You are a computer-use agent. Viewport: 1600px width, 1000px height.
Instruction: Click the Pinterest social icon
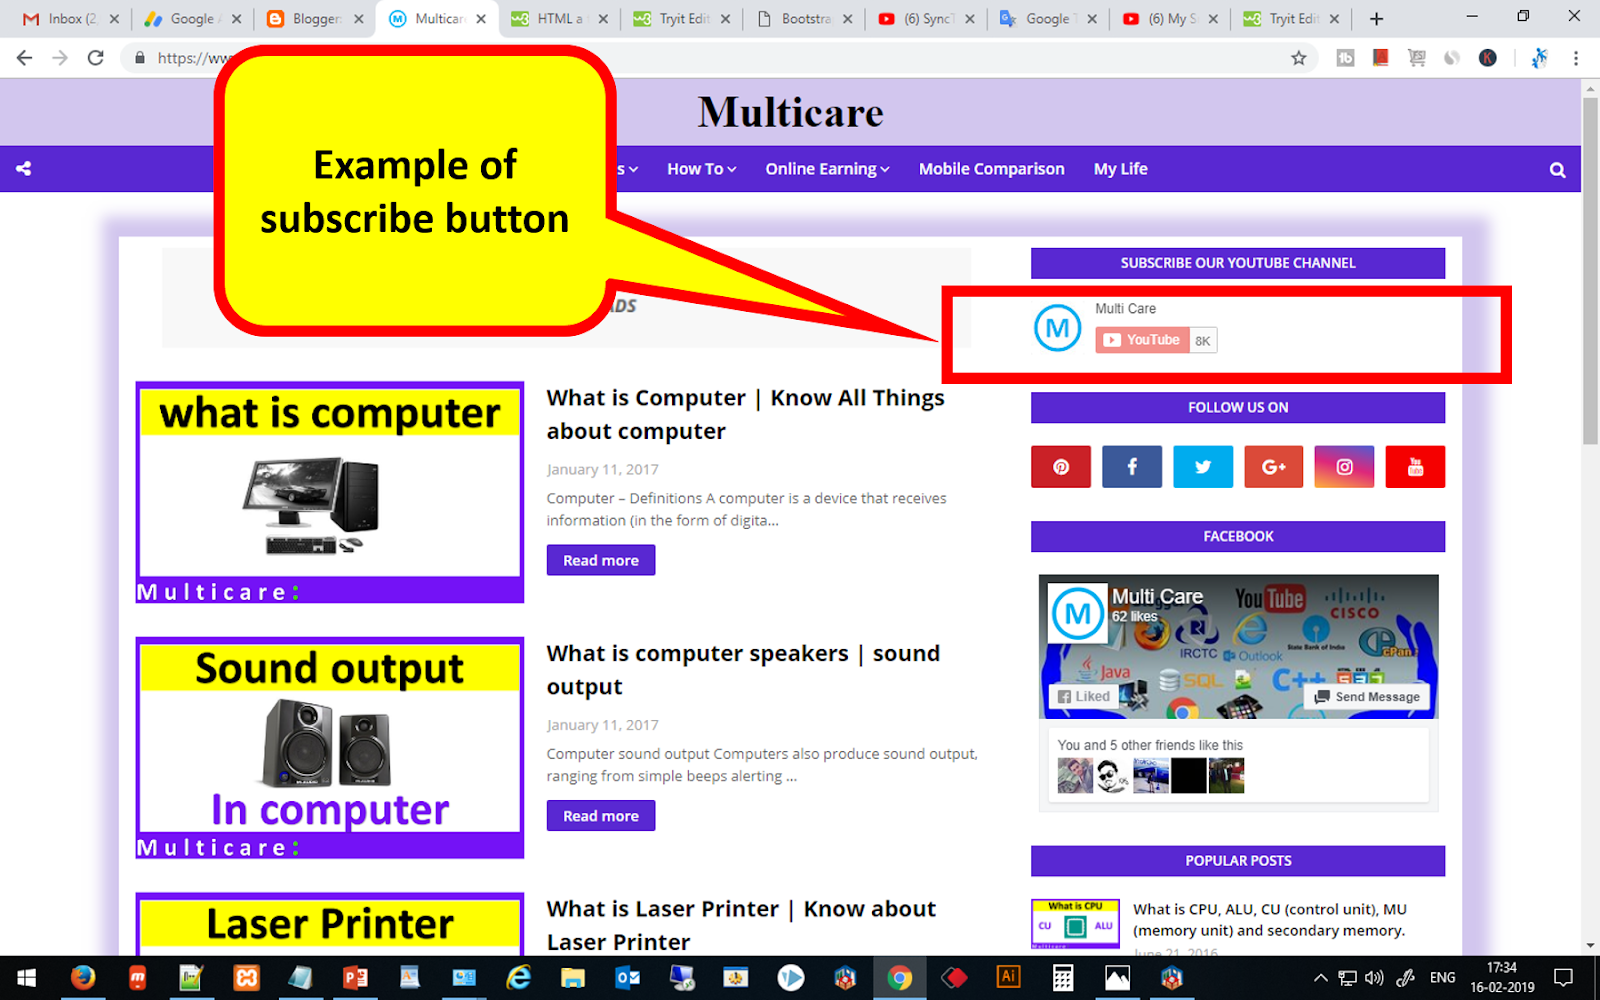point(1061,467)
